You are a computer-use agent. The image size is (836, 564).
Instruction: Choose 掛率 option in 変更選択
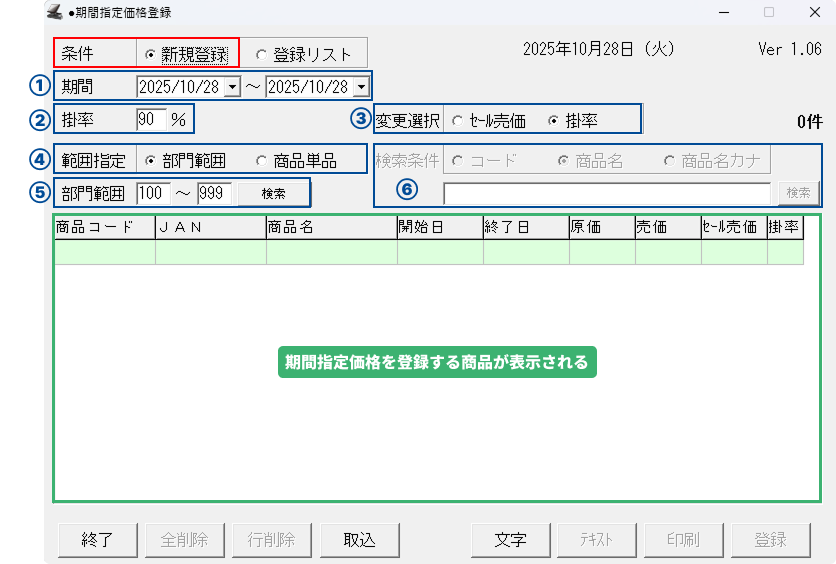pos(554,121)
